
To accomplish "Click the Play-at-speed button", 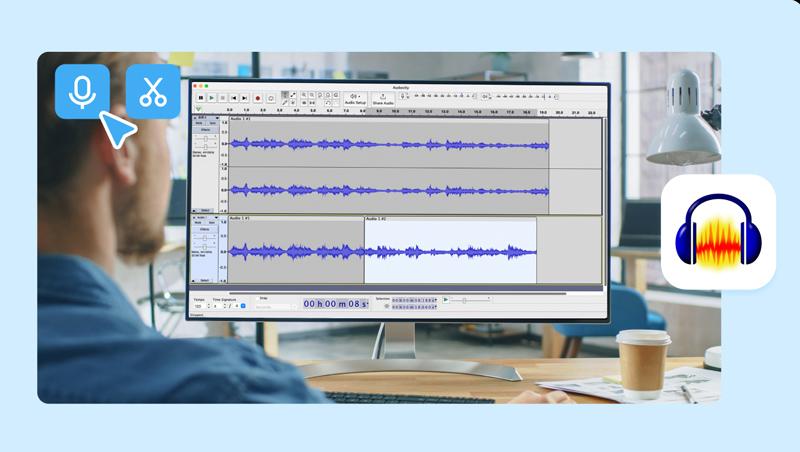I will click(445, 299).
